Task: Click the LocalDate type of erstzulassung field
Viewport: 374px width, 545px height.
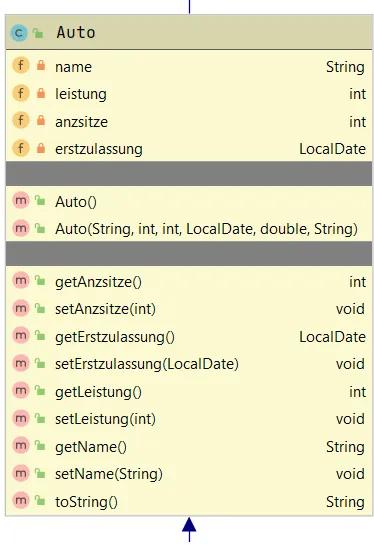Action: point(332,149)
